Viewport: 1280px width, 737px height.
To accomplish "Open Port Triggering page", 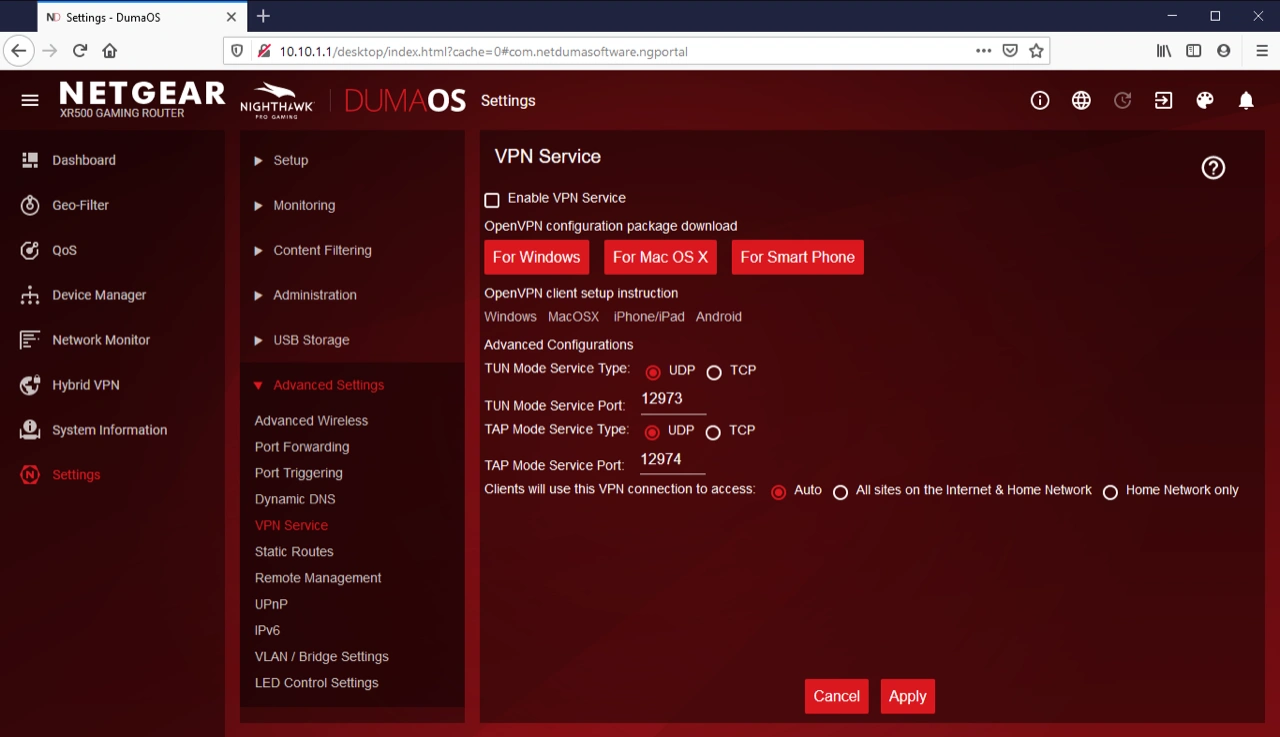I will coord(298,473).
